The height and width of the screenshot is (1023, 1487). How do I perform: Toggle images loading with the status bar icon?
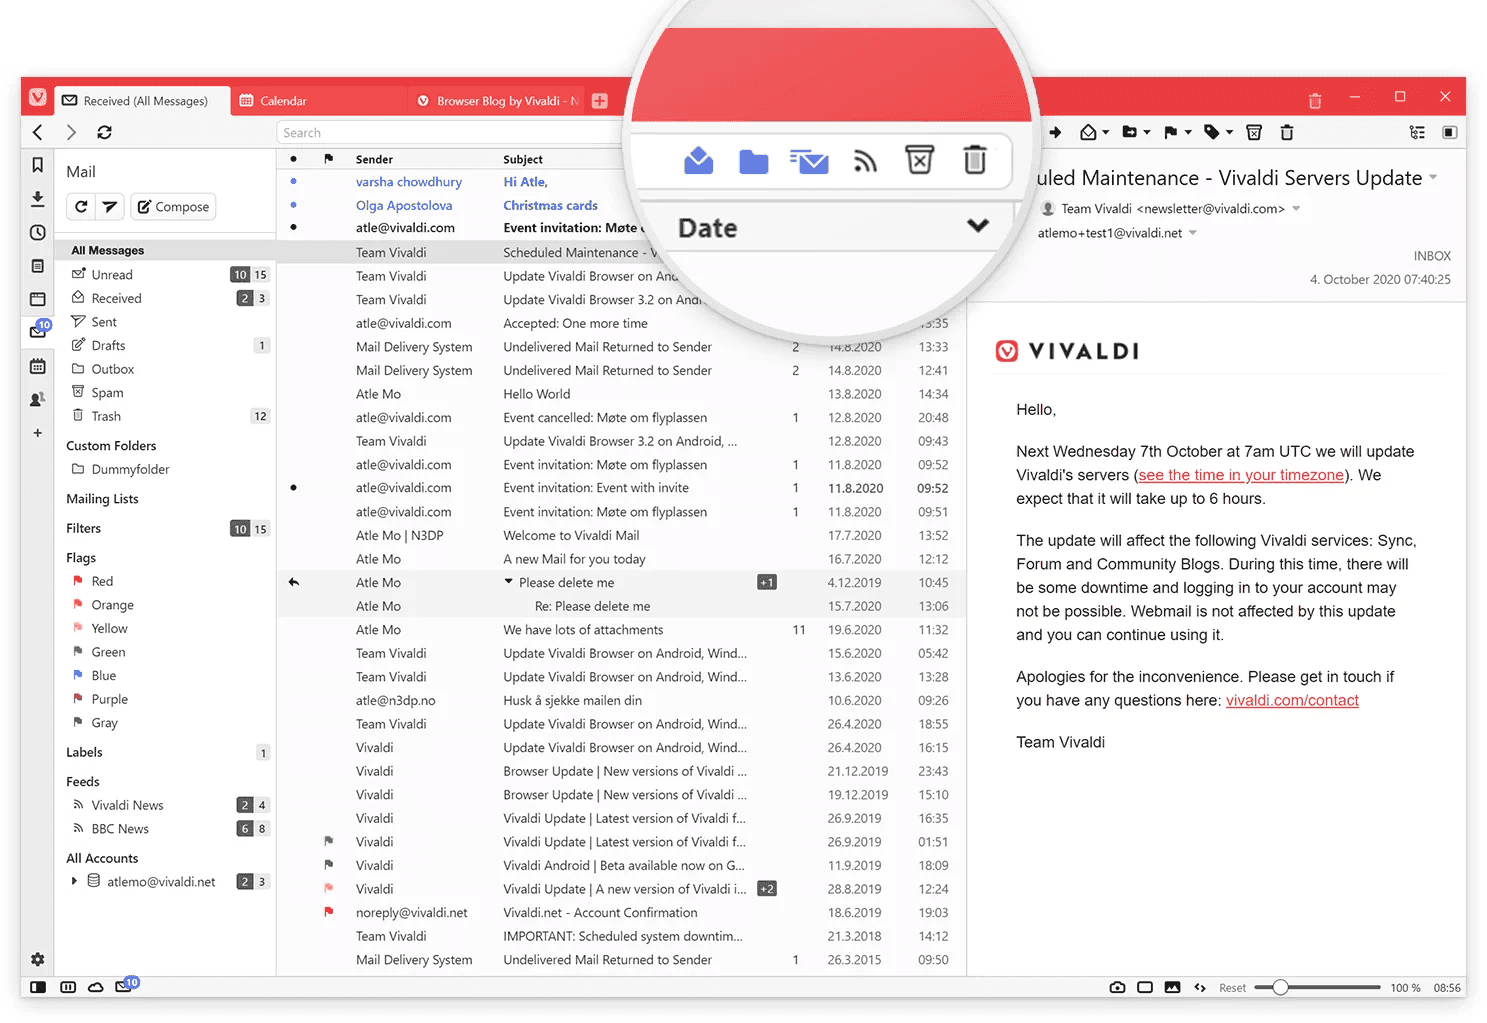click(x=1172, y=987)
